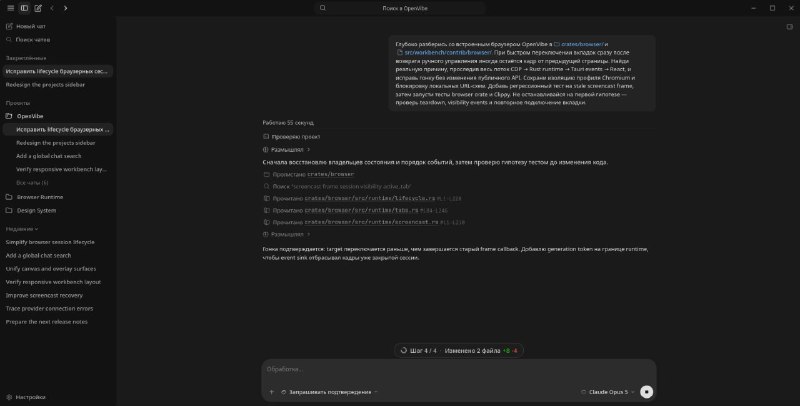This screenshot has height=406, width=800.
Task: Open the hamburger menu icon
Action: [x=10, y=8]
